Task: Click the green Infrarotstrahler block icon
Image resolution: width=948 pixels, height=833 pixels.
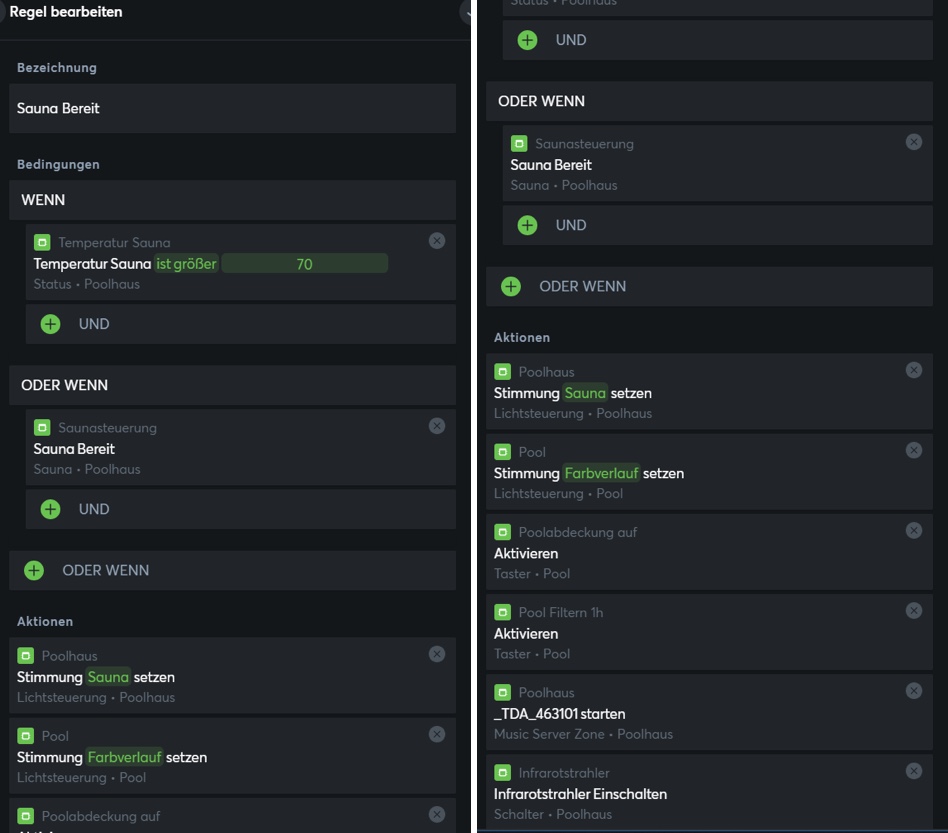Action: tap(503, 772)
